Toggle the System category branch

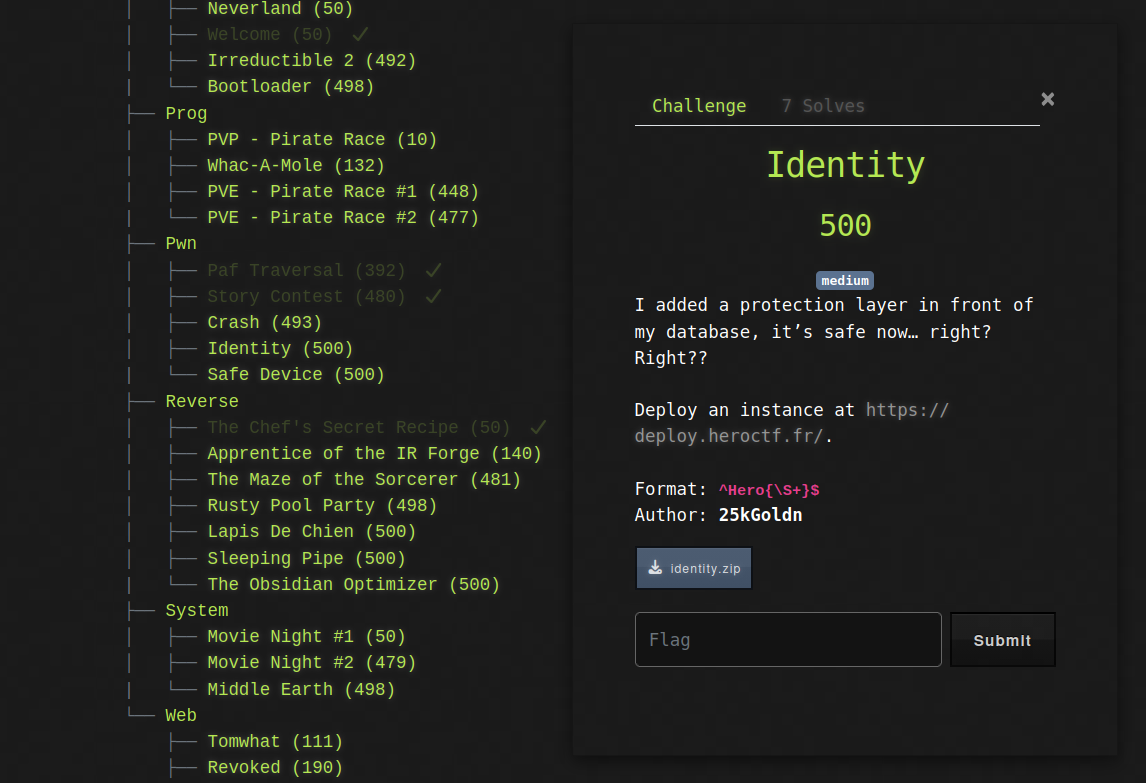click(x=196, y=611)
